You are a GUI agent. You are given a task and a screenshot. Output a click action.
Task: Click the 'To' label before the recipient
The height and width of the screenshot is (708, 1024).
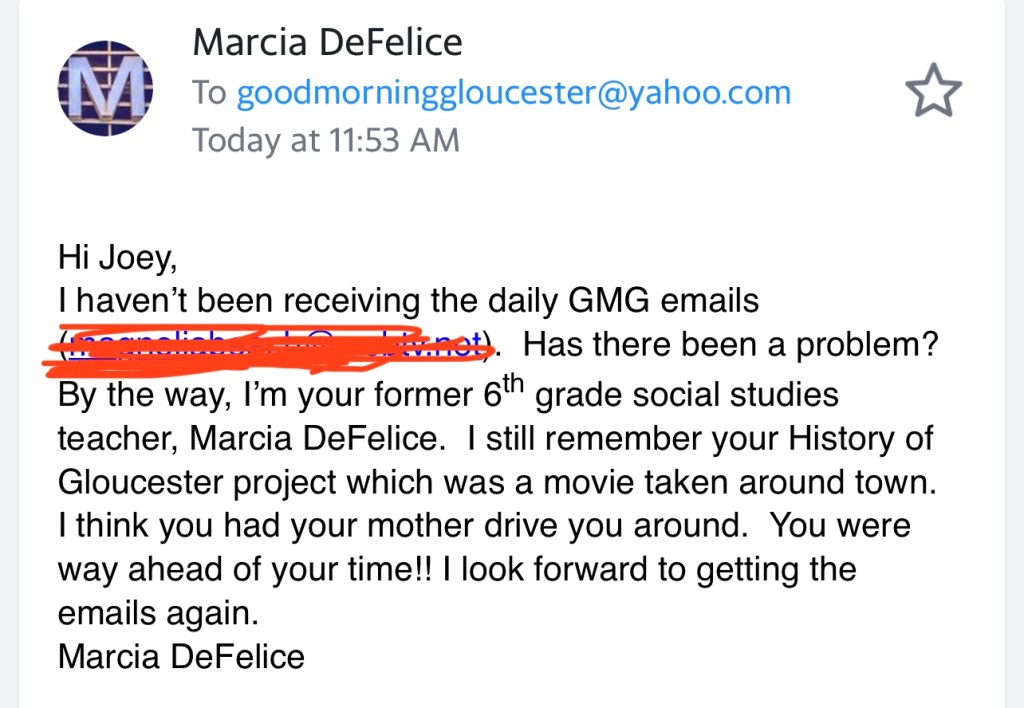[209, 92]
